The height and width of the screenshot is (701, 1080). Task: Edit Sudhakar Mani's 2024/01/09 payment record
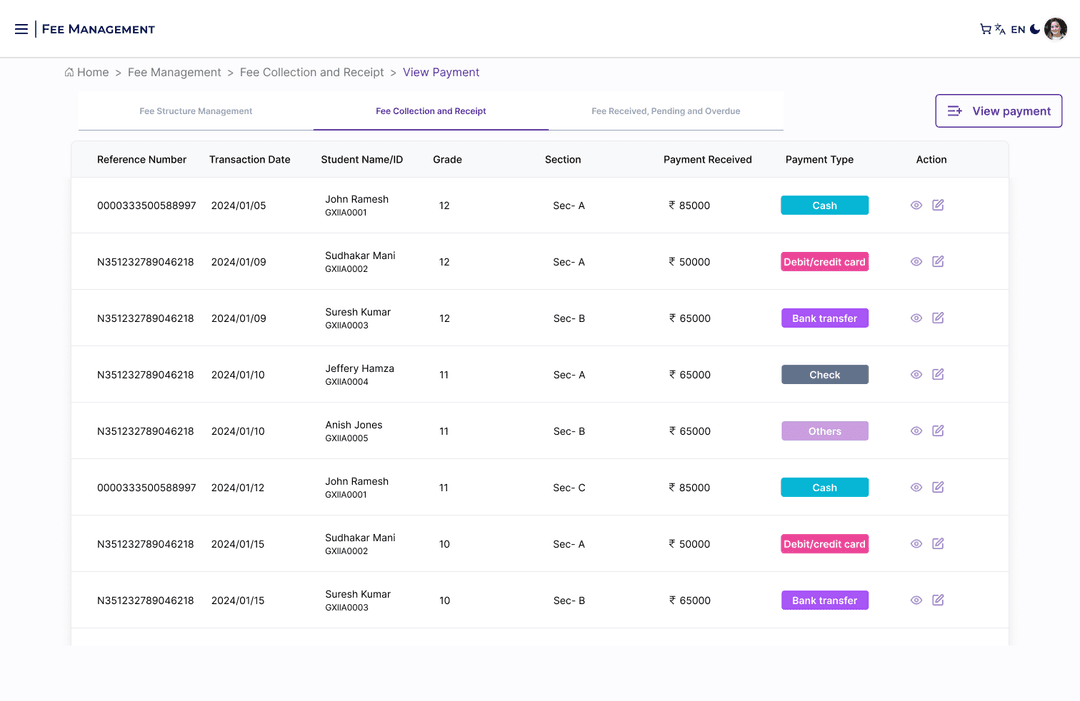pyautogui.click(x=938, y=261)
